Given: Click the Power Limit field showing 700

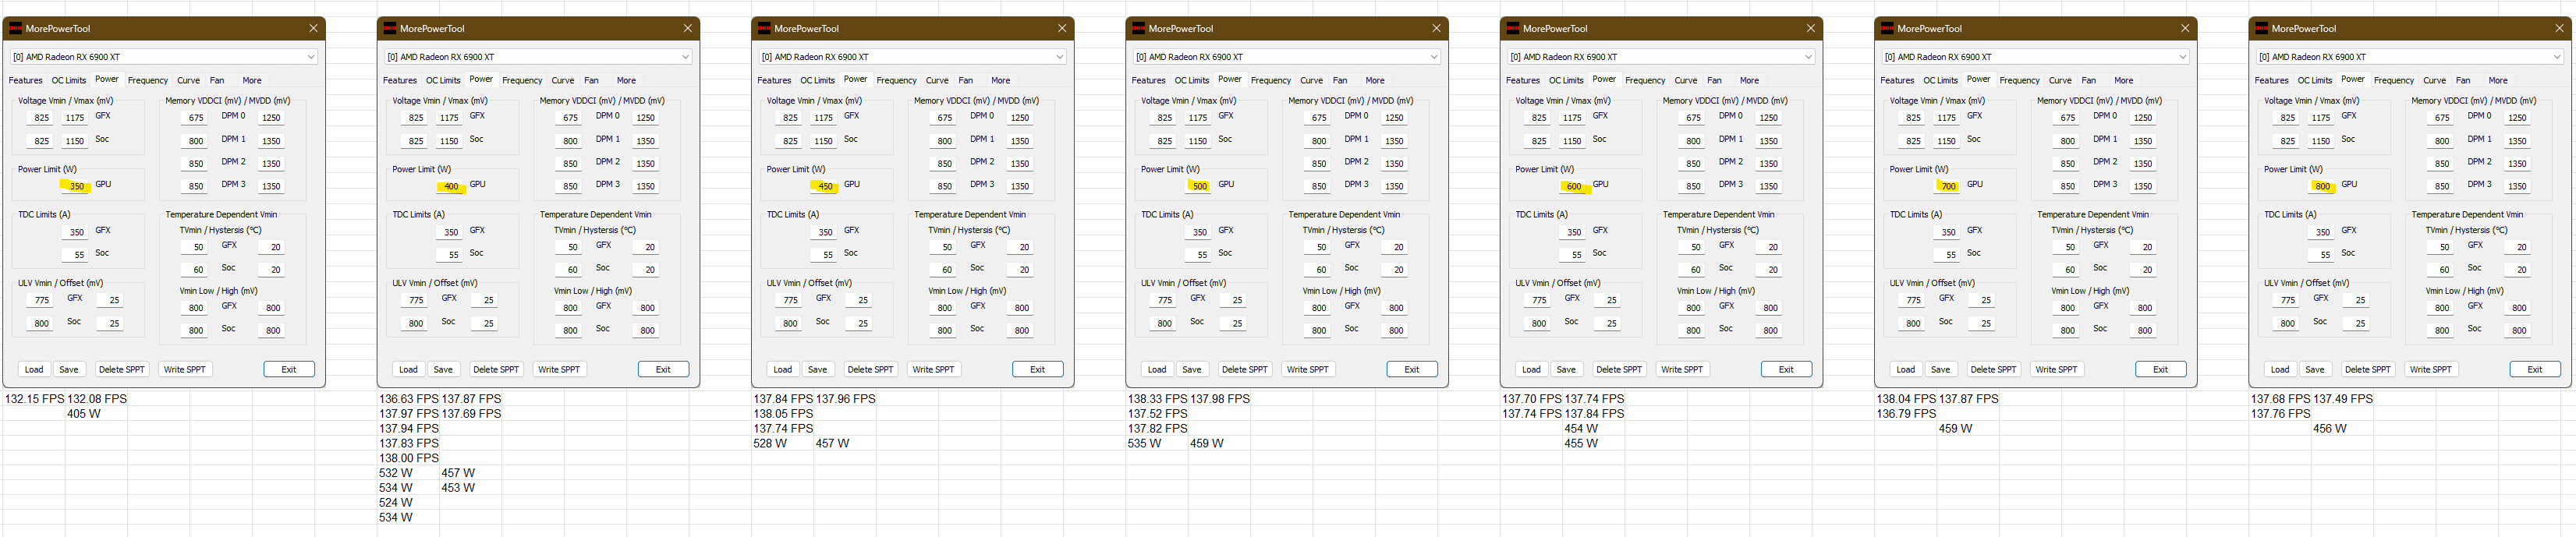Looking at the screenshot, I should (x=1946, y=186).
